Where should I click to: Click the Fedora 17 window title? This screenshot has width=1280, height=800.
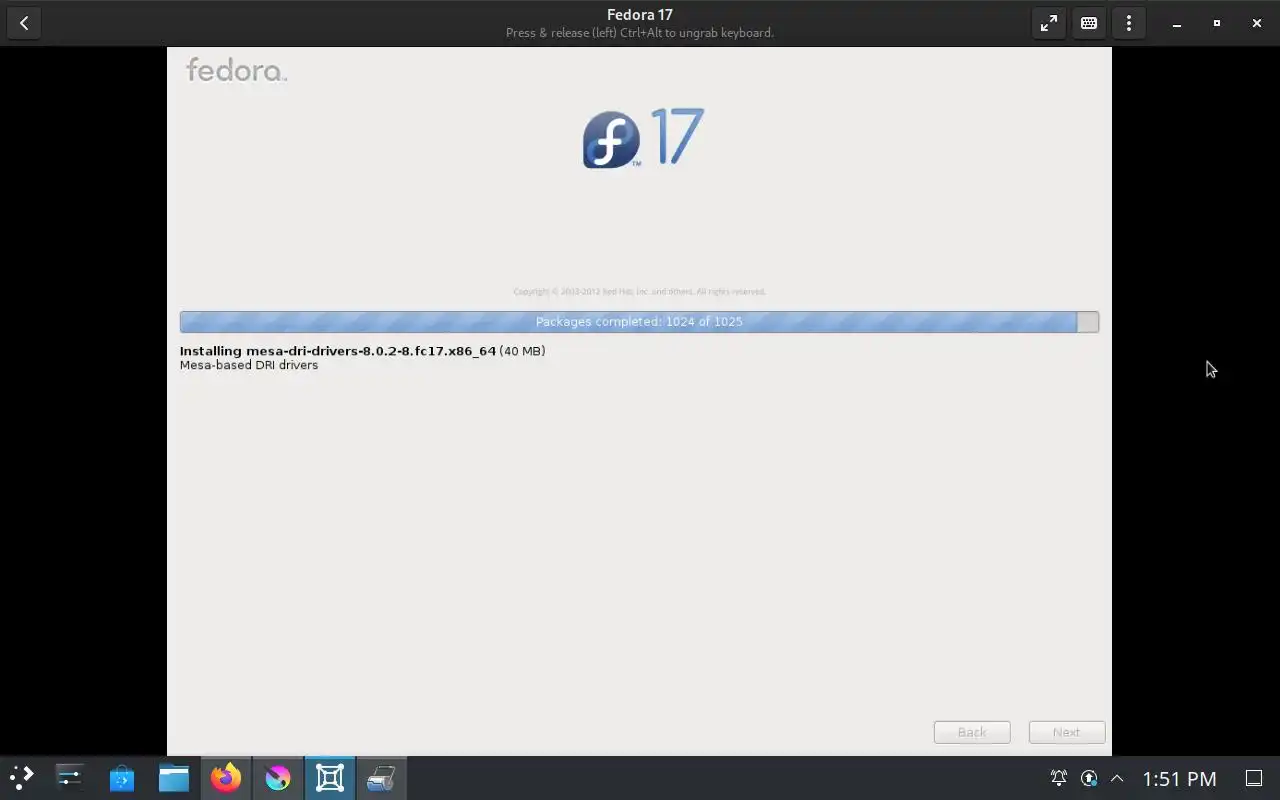640,15
